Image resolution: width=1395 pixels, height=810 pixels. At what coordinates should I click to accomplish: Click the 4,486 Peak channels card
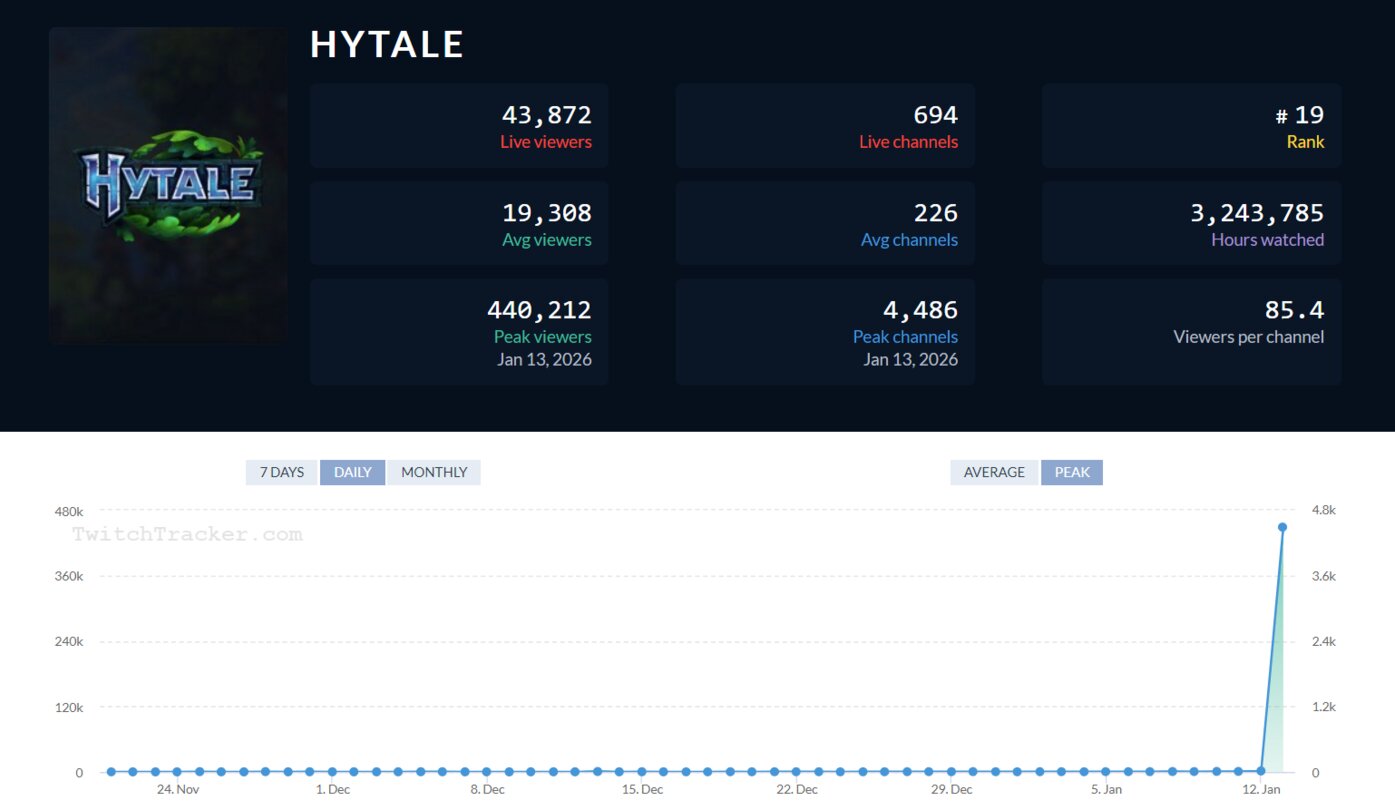[825, 332]
